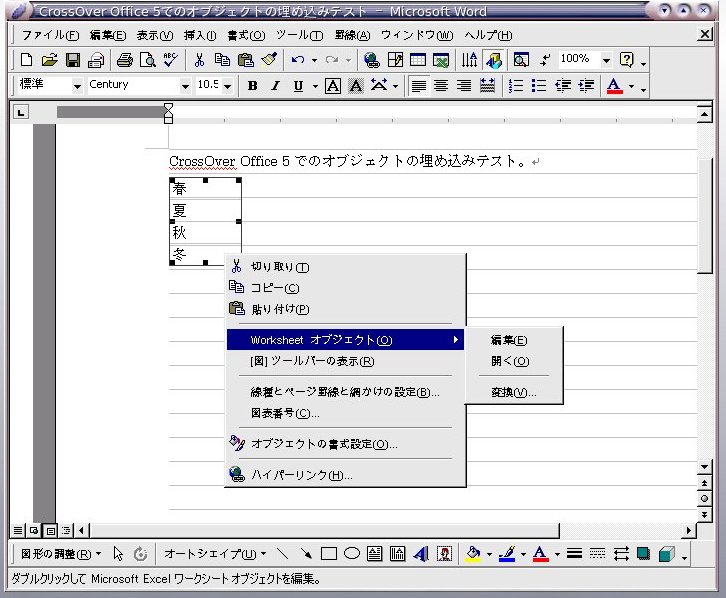The image size is (726, 598).
Task: Click the Numbered list icon
Action: 515,86
